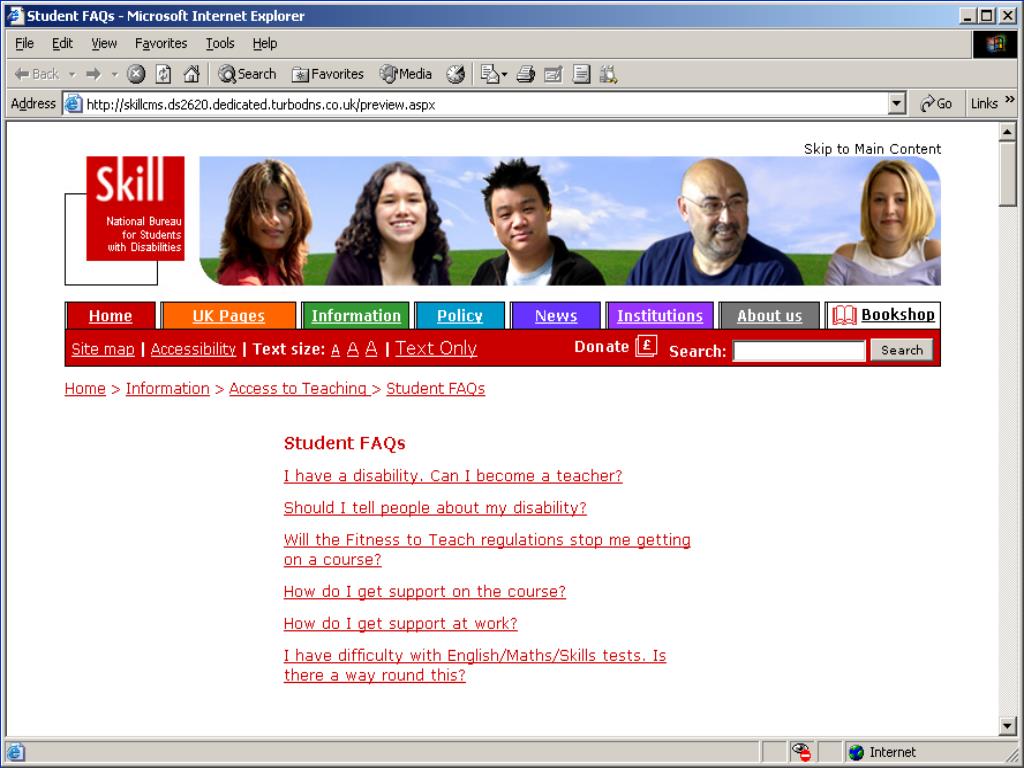Screen dimensions: 1024x768
Task: Select the Institutions navigation tab
Action: click(660, 315)
